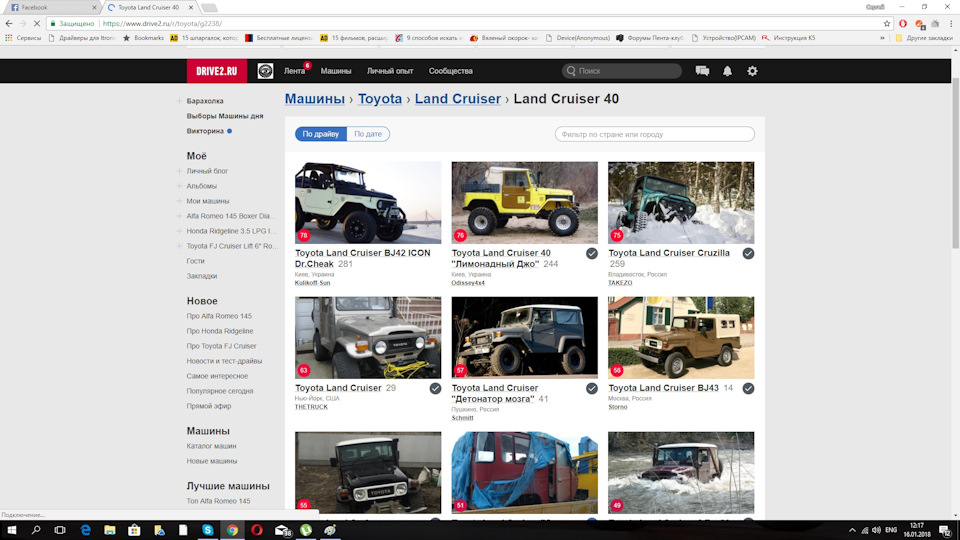Open Сообщества in top navigation
The width and height of the screenshot is (960, 540).
pyautogui.click(x=451, y=71)
